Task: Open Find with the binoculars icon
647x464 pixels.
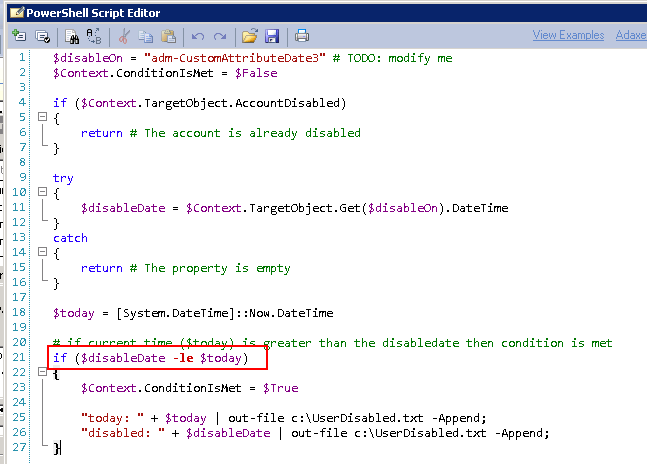Action: 72,36
